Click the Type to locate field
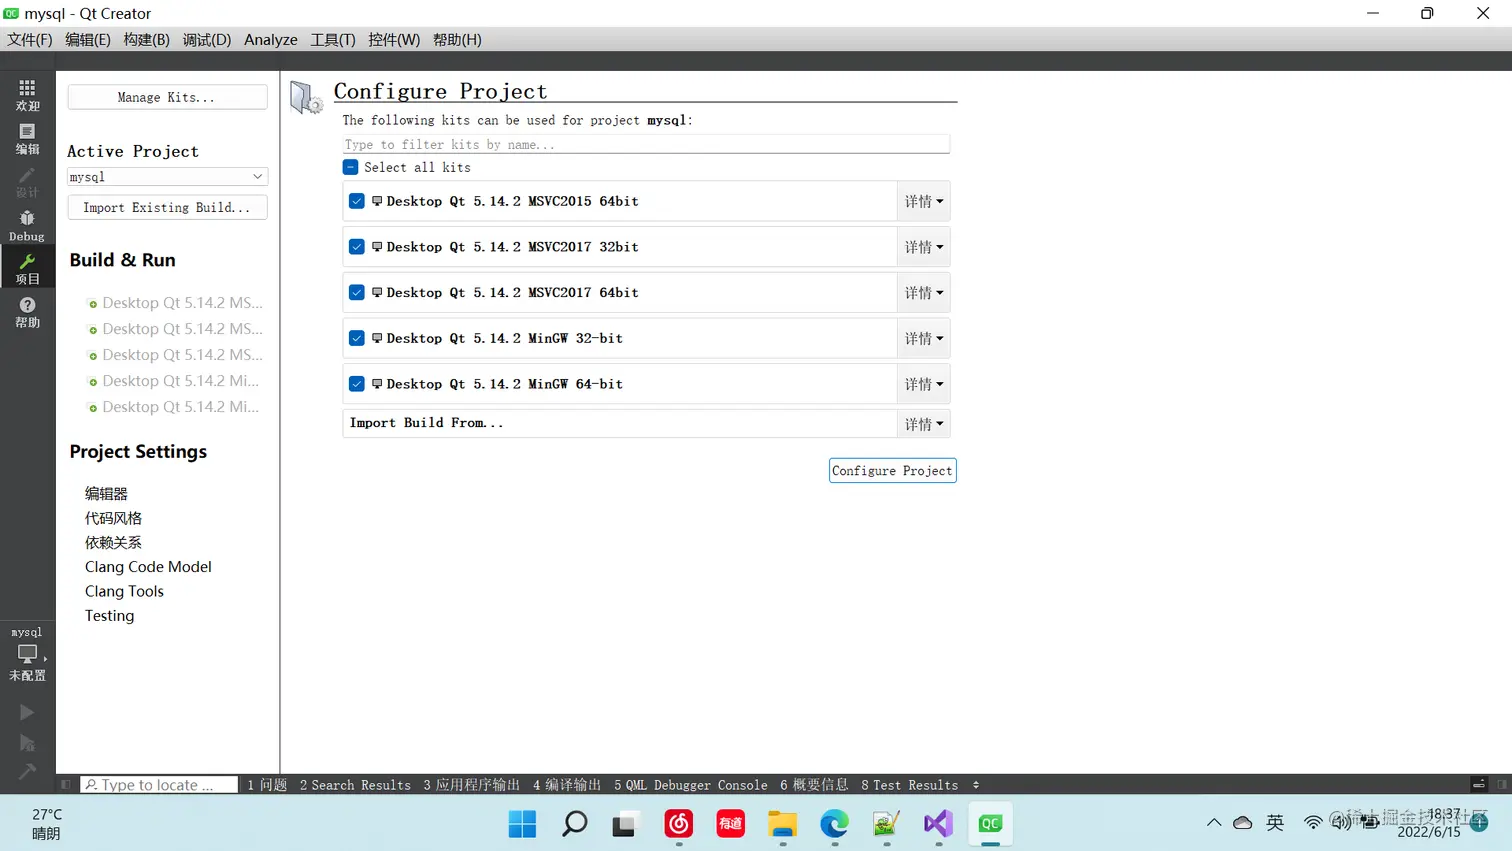This screenshot has width=1512, height=851. [x=159, y=785]
